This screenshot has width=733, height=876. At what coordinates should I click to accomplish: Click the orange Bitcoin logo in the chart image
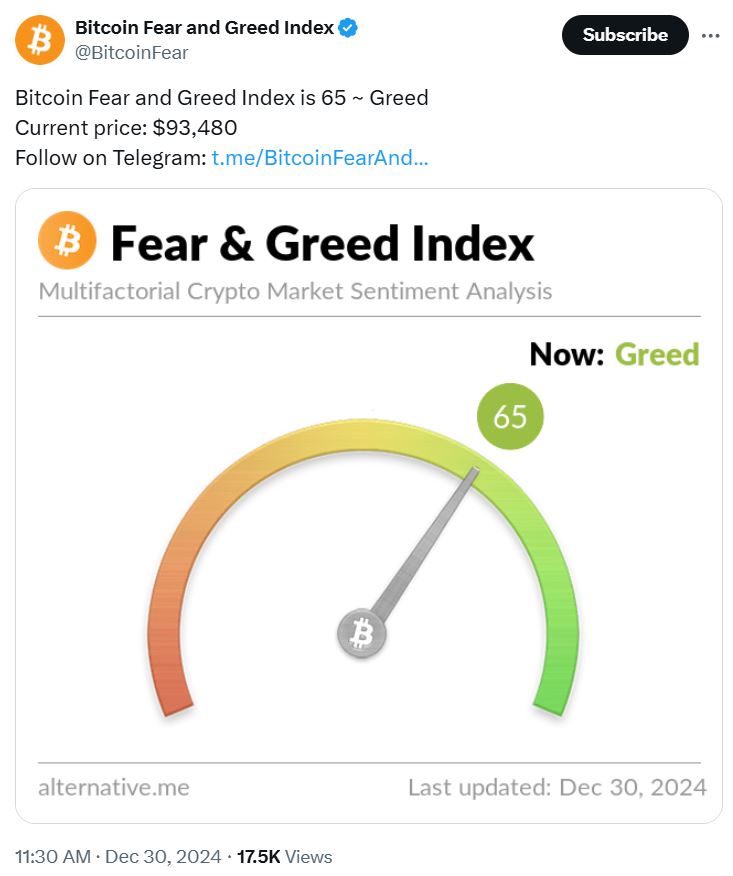tap(67, 240)
